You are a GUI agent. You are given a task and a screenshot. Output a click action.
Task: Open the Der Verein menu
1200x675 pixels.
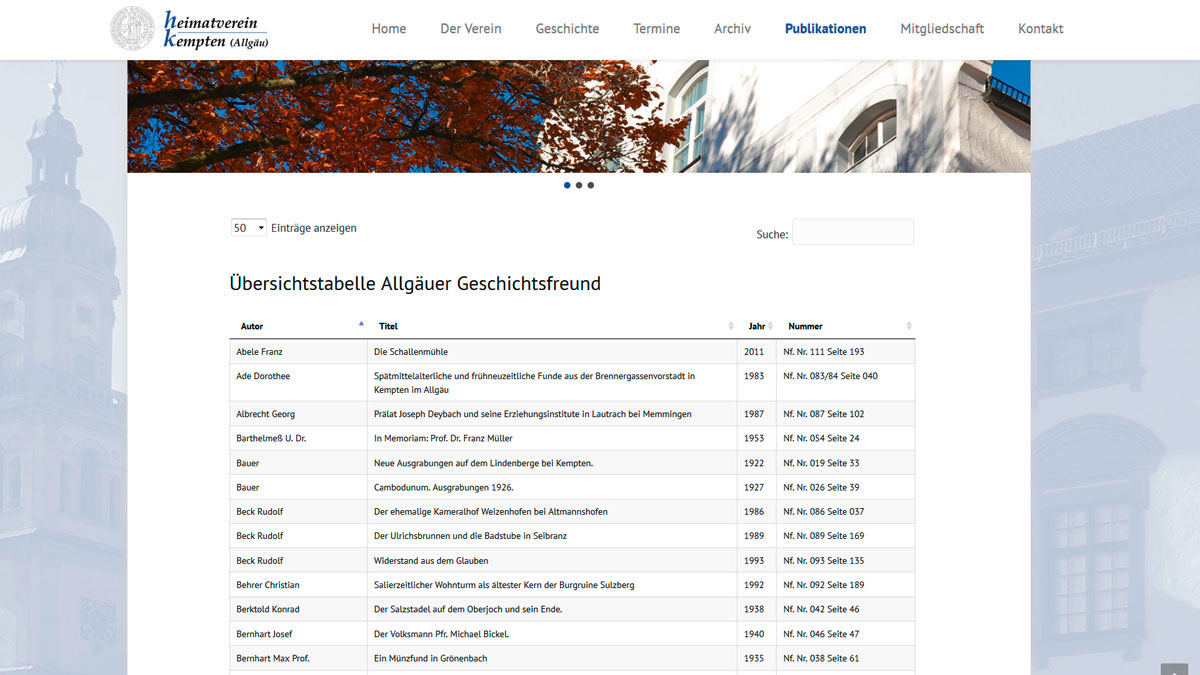[471, 29]
